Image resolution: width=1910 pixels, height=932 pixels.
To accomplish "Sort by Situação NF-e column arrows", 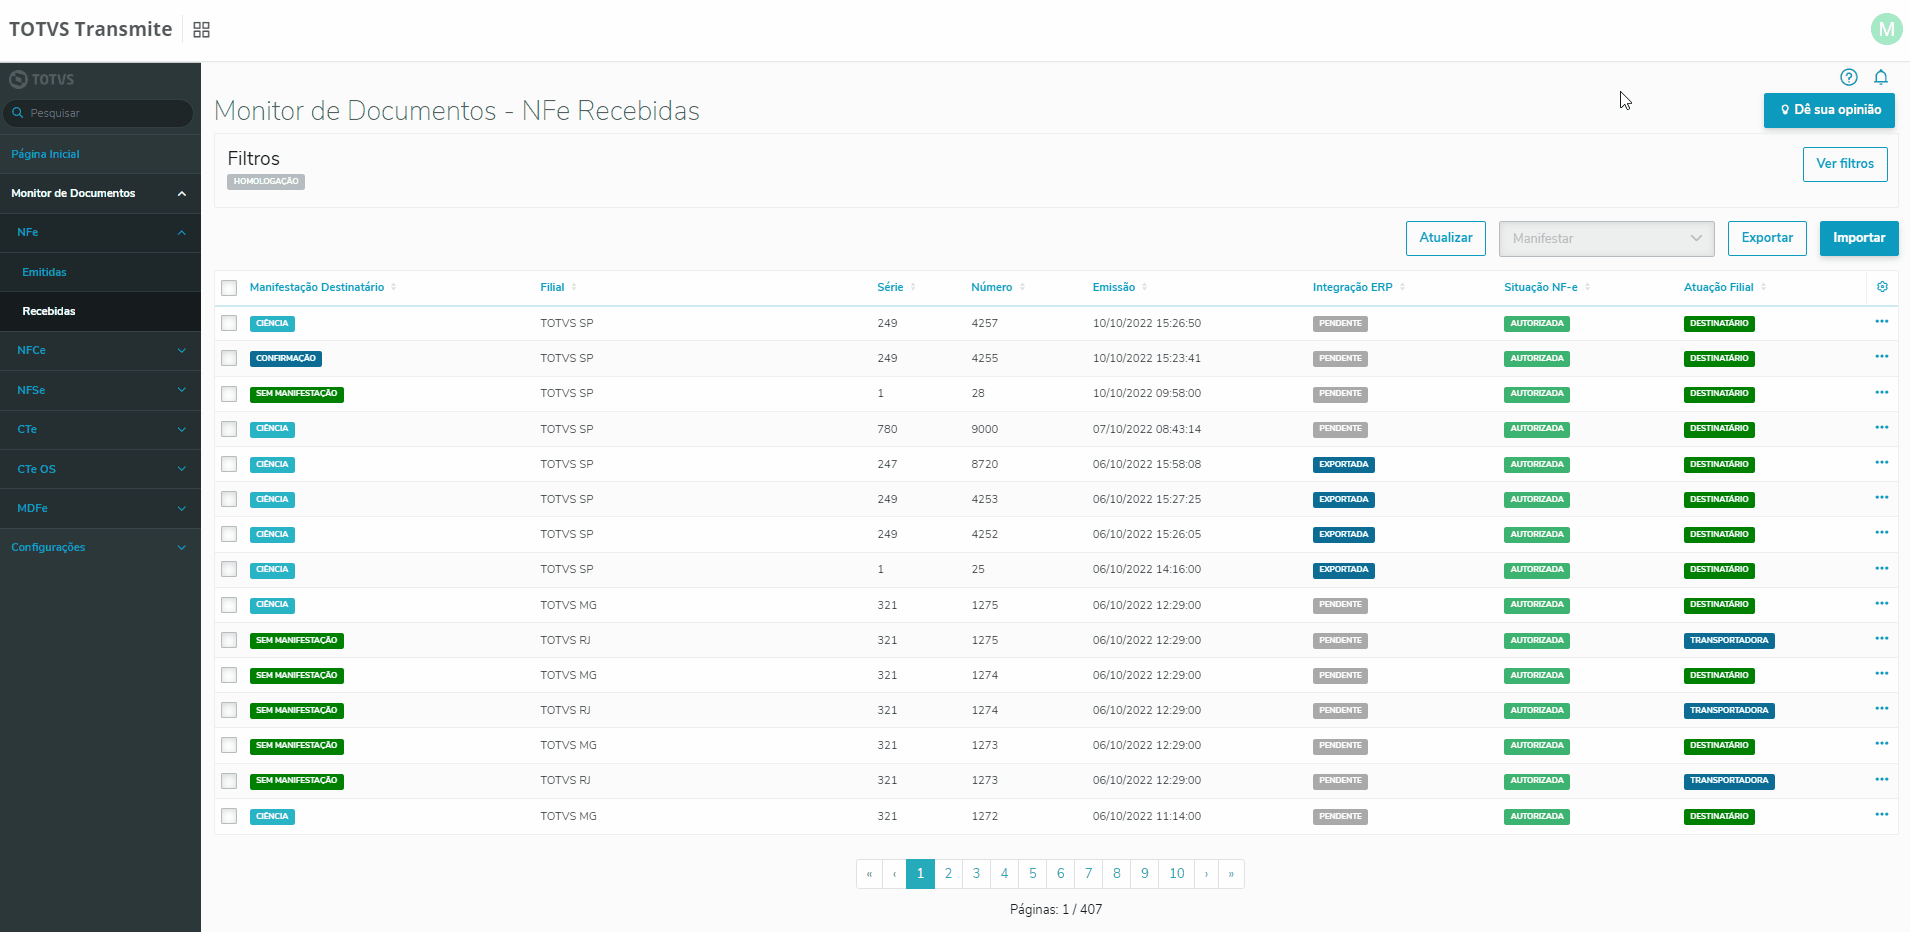I will point(1588,287).
